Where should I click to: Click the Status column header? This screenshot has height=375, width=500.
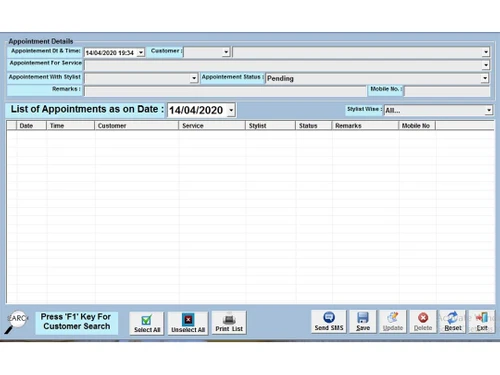click(x=314, y=126)
